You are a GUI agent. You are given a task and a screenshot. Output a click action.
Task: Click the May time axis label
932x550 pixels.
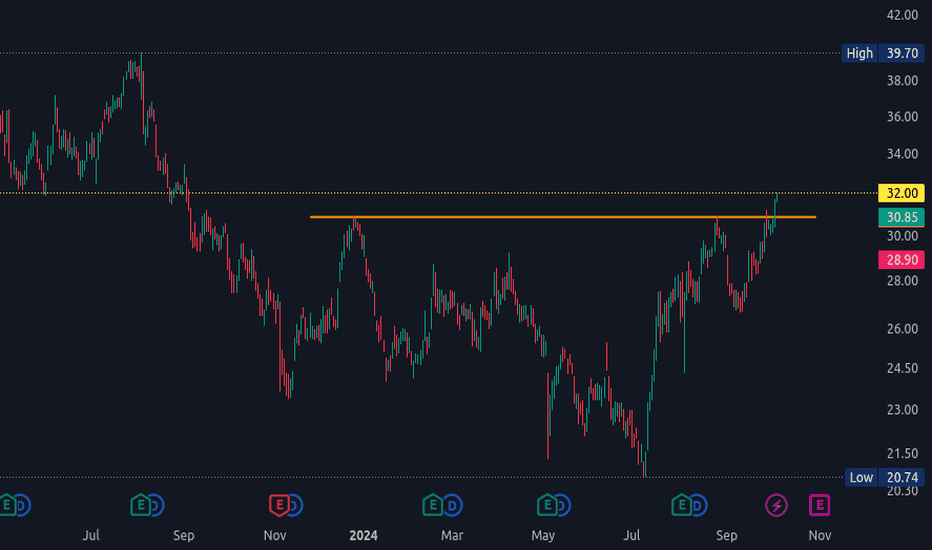click(543, 535)
